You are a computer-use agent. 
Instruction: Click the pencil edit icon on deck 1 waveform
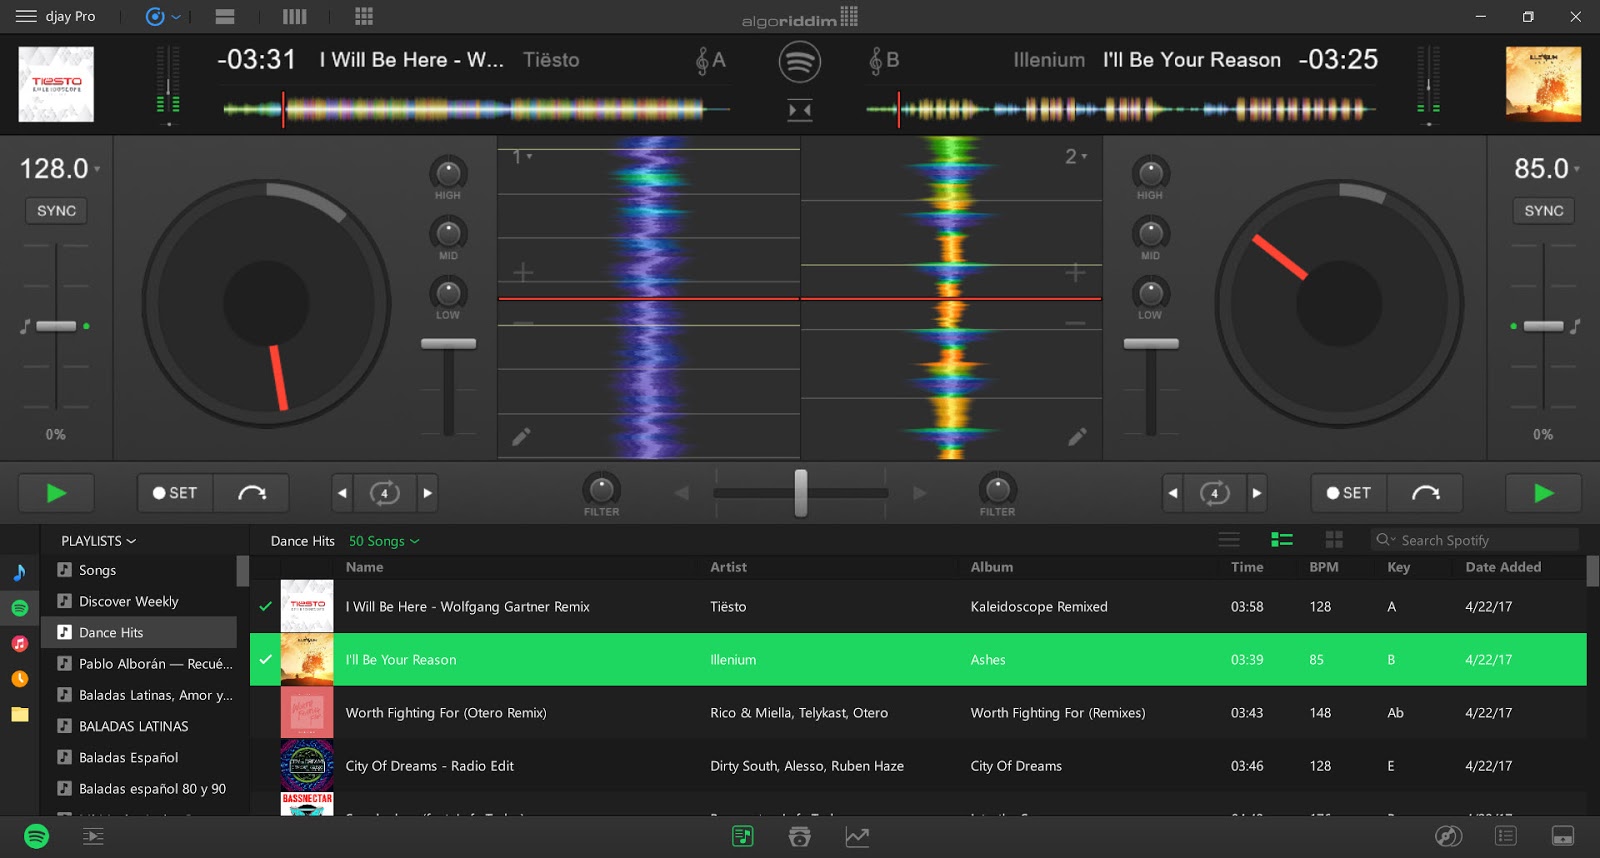[521, 436]
